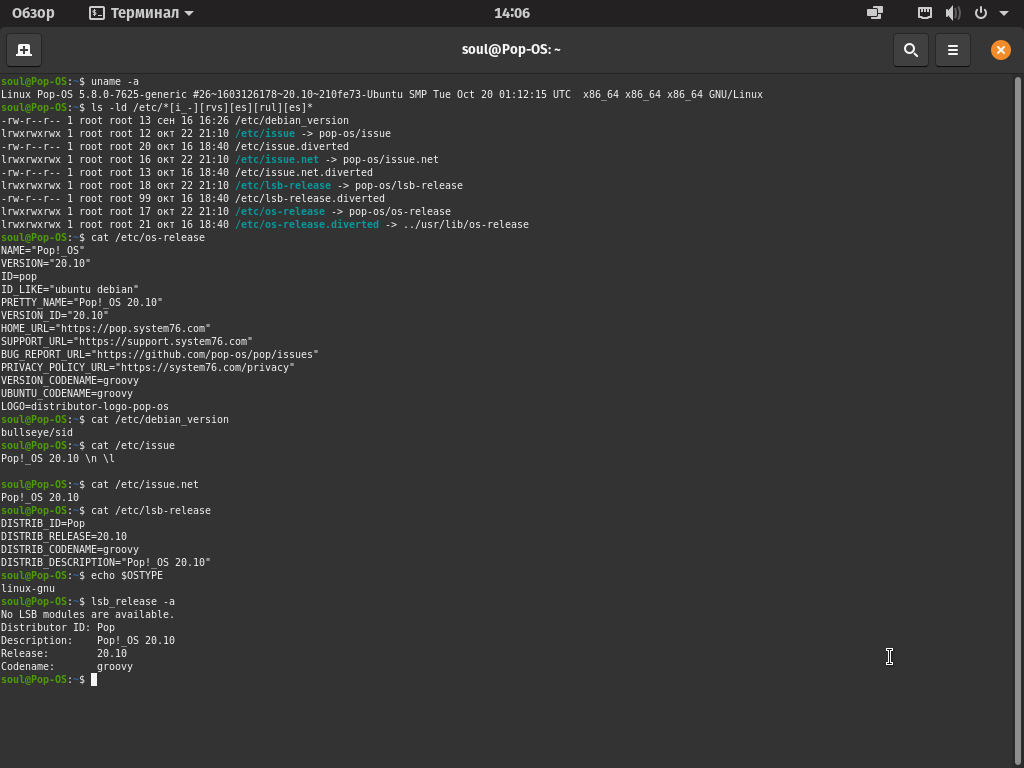This screenshot has height=768, width=1024.
Task: Click the power icon in top bar
Action: coord(980,13)
